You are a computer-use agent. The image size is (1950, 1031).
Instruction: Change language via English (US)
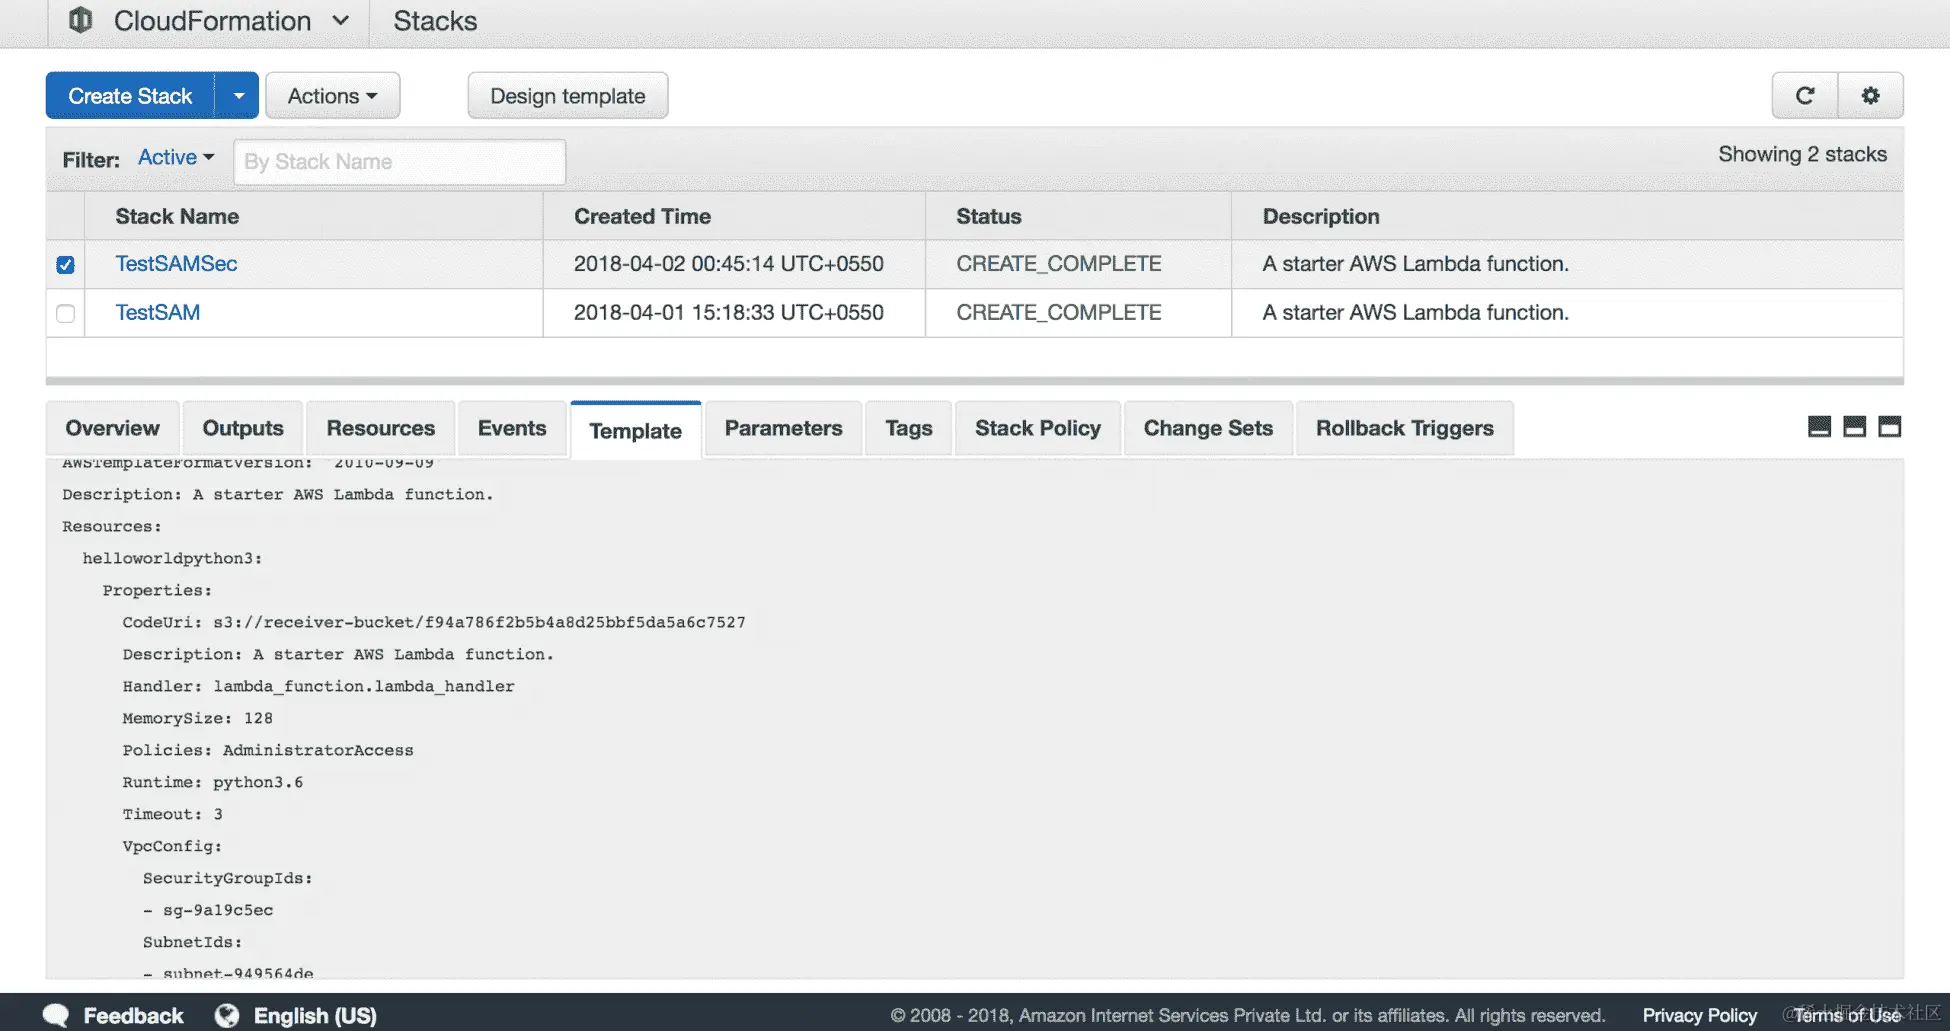(x=315, y=1016)
